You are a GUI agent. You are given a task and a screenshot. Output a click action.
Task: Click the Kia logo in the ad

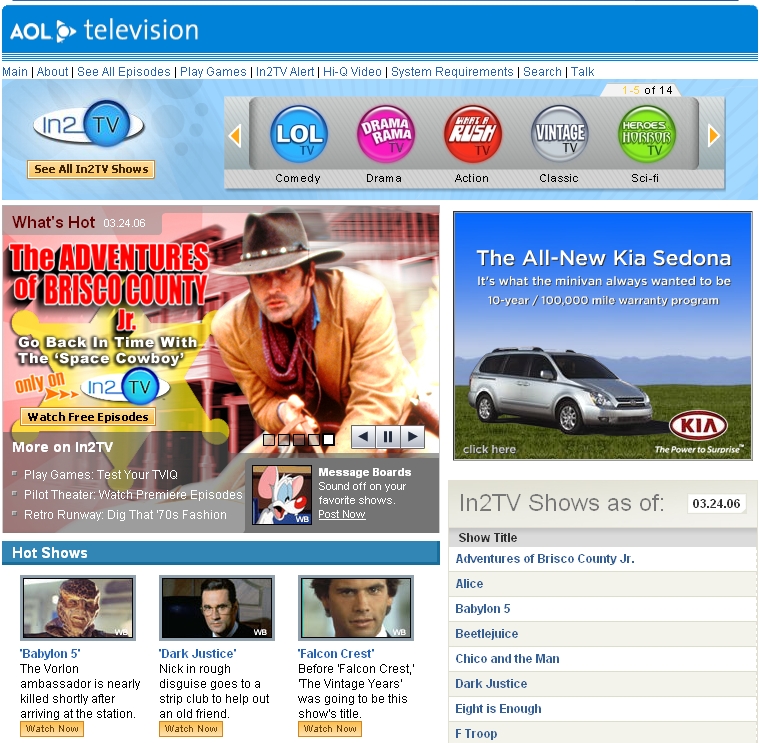[x=698, y=426]
